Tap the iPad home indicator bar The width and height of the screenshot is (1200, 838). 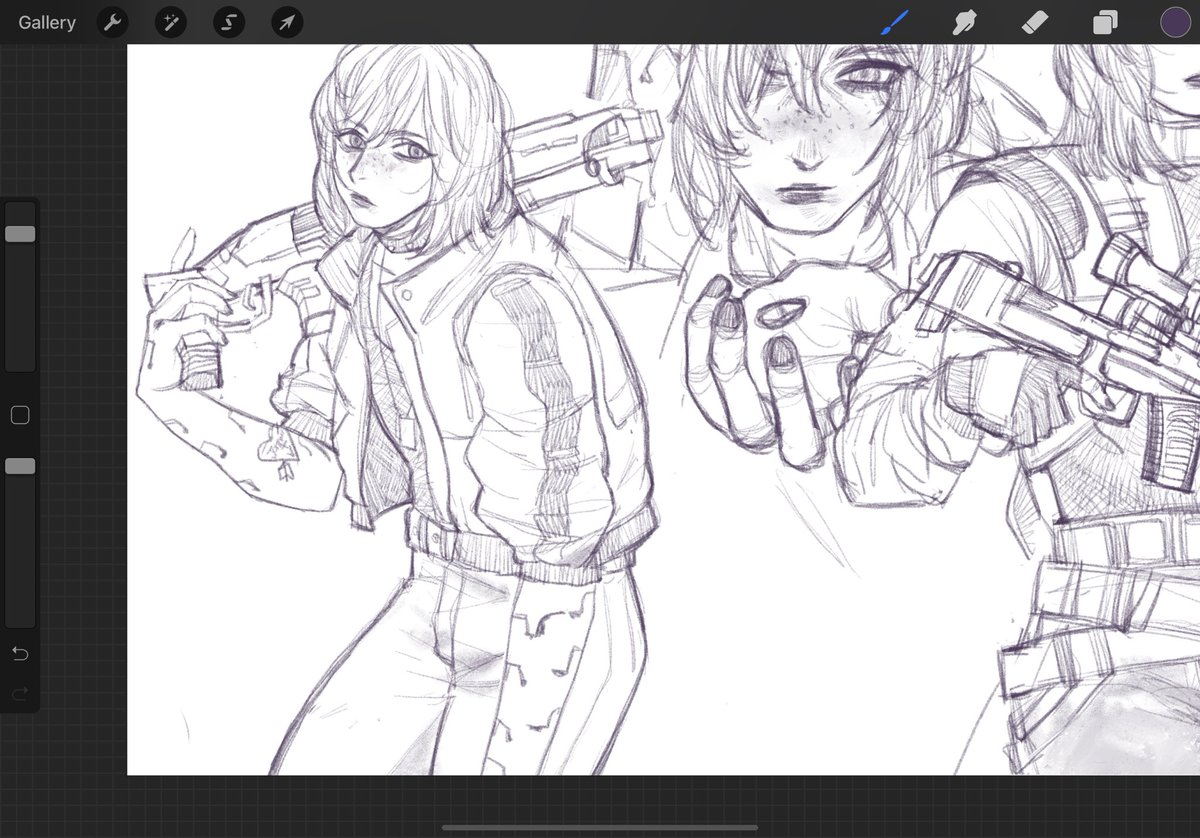(600, 828)
